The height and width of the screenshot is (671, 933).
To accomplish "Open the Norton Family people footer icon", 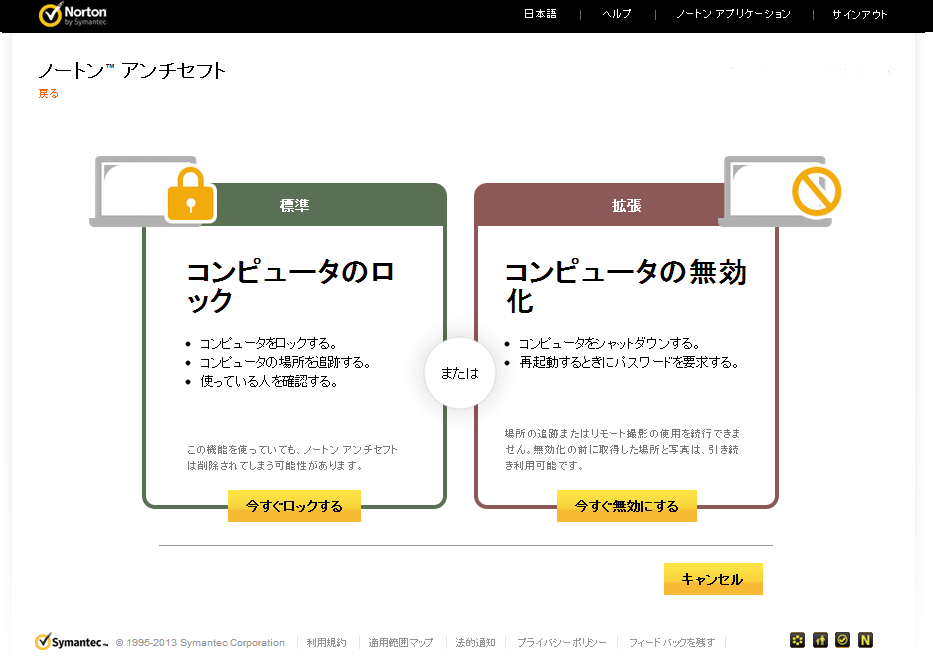I will [x=820, y=640].
